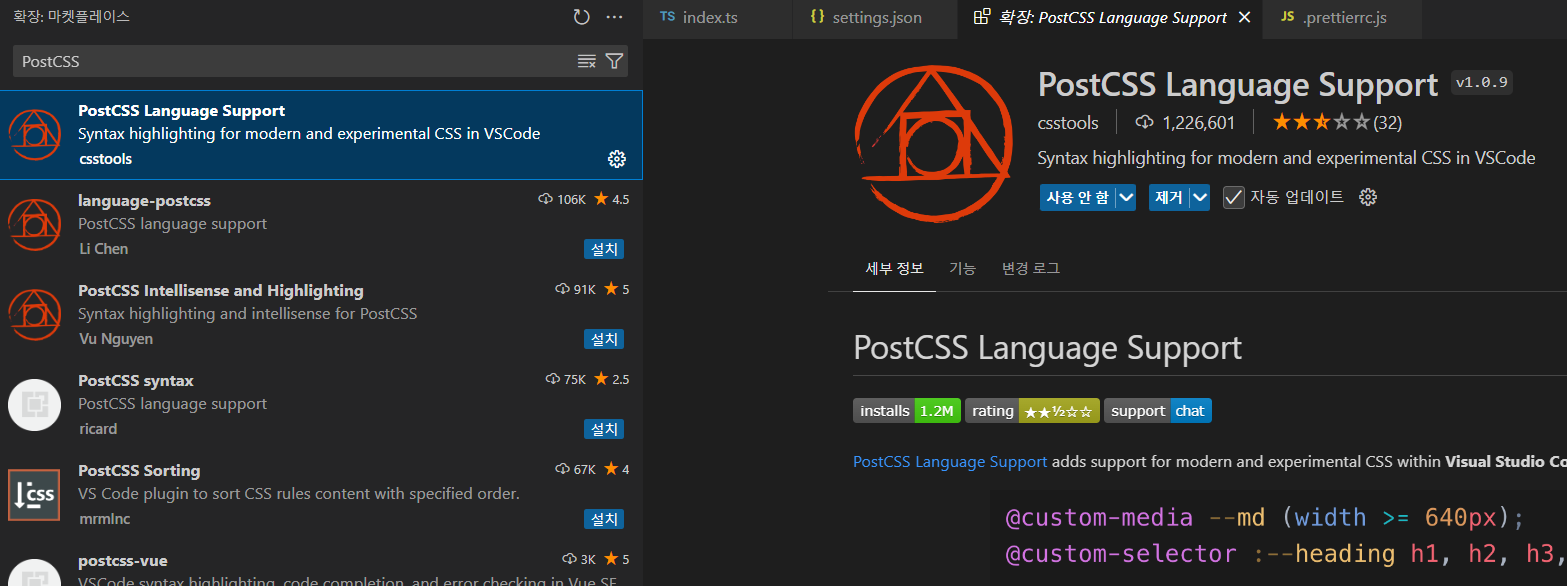Install PostCSS Intellisense and Highlighting
This screenshot has height=586, width=1567.
pyautogui.click(x=604, y=339)
